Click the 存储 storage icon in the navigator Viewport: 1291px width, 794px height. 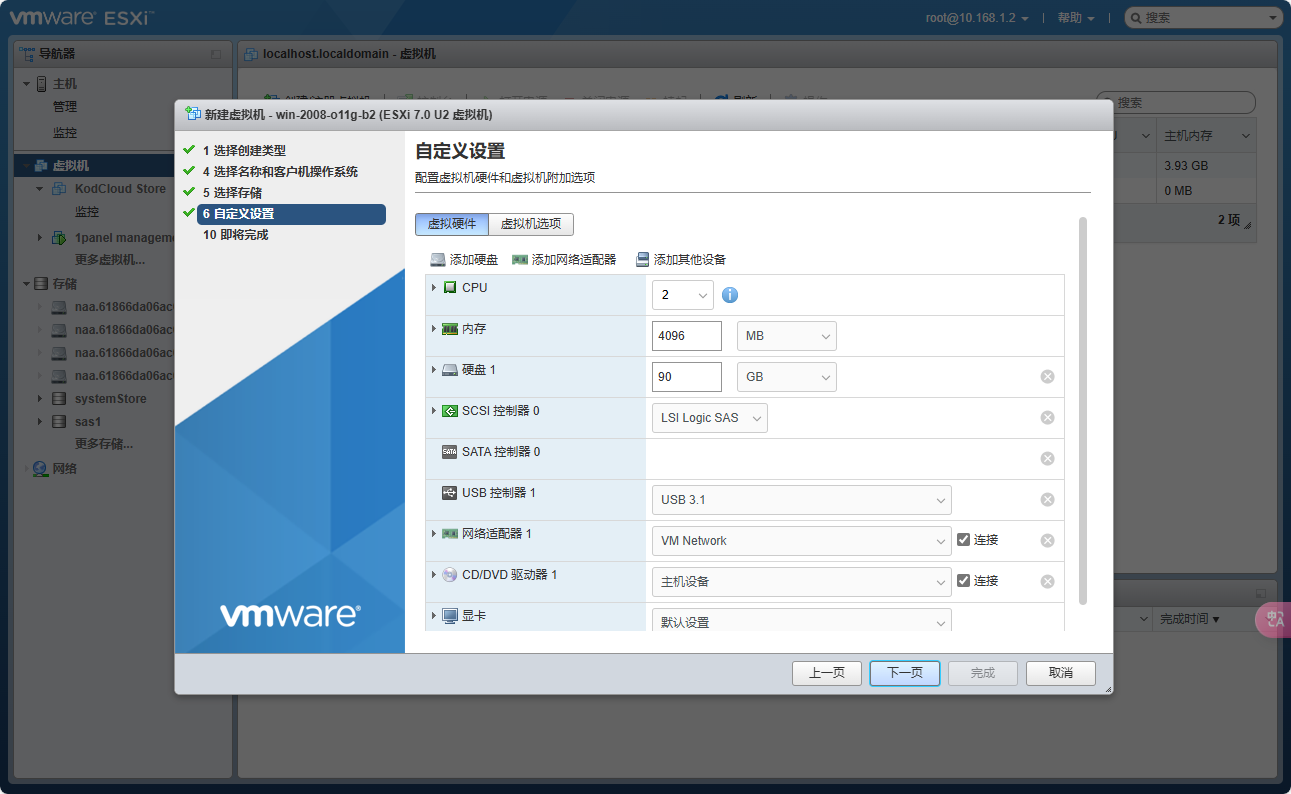tap(41, 284)
